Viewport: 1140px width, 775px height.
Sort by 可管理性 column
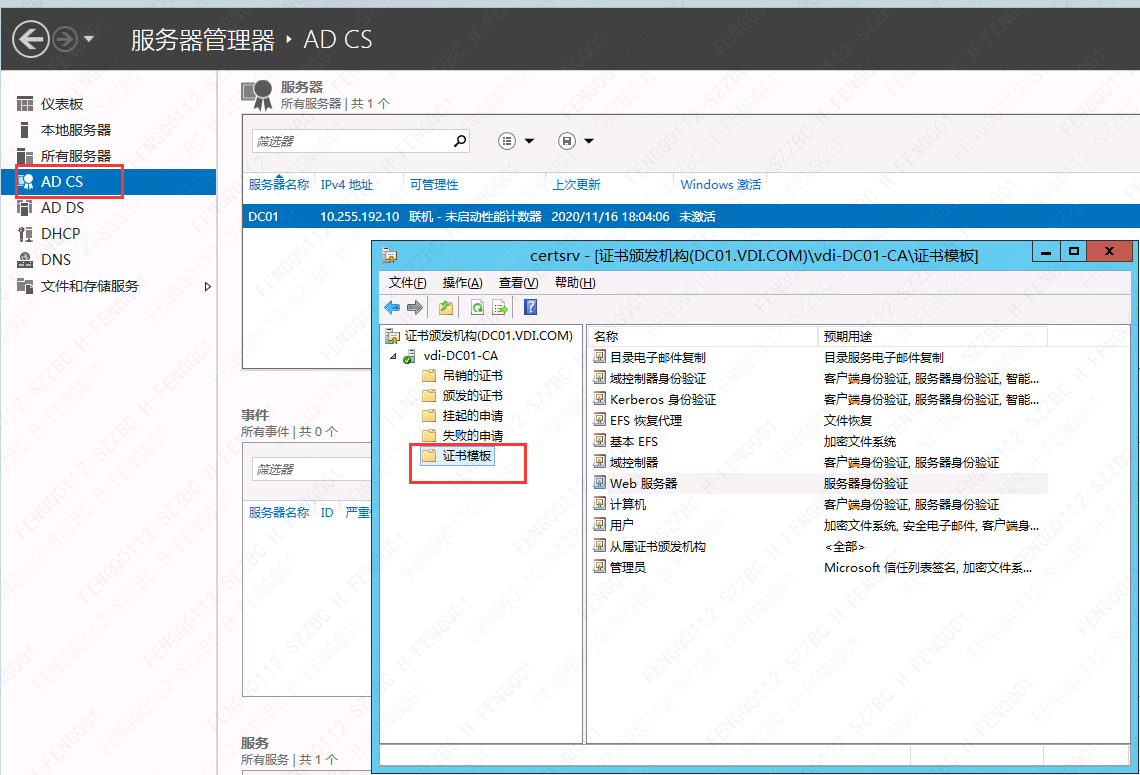434,185
